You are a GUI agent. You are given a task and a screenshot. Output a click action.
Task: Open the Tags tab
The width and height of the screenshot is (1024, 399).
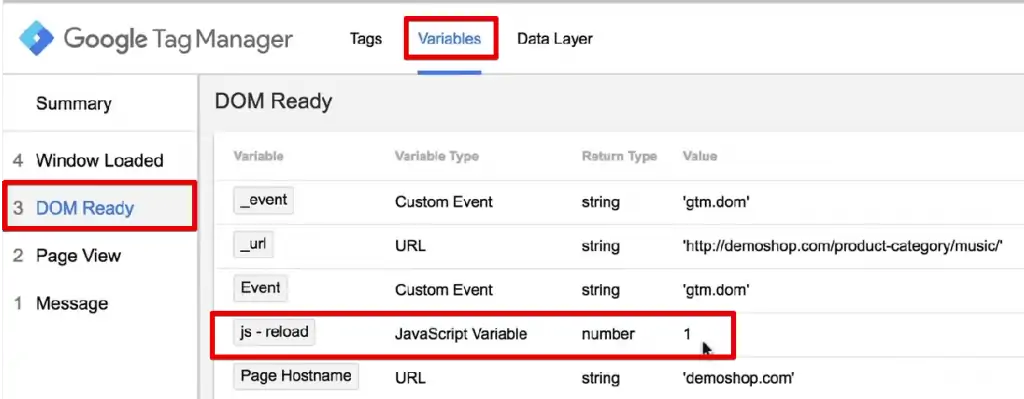[366, 39]
